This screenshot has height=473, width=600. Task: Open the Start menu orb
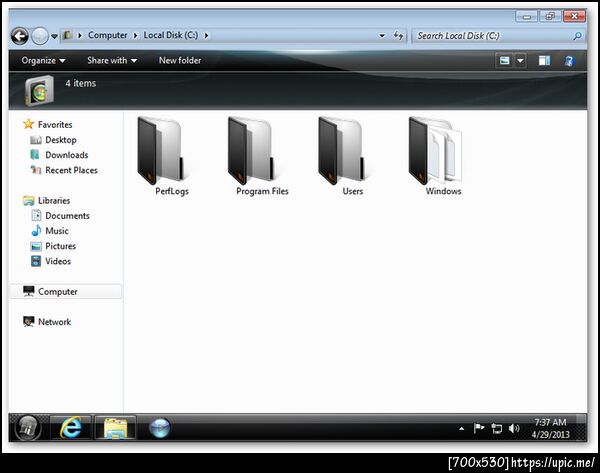pos(28,427)
